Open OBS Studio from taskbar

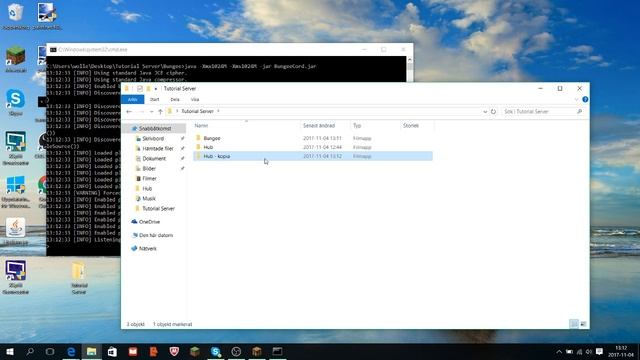coord(236,351)
